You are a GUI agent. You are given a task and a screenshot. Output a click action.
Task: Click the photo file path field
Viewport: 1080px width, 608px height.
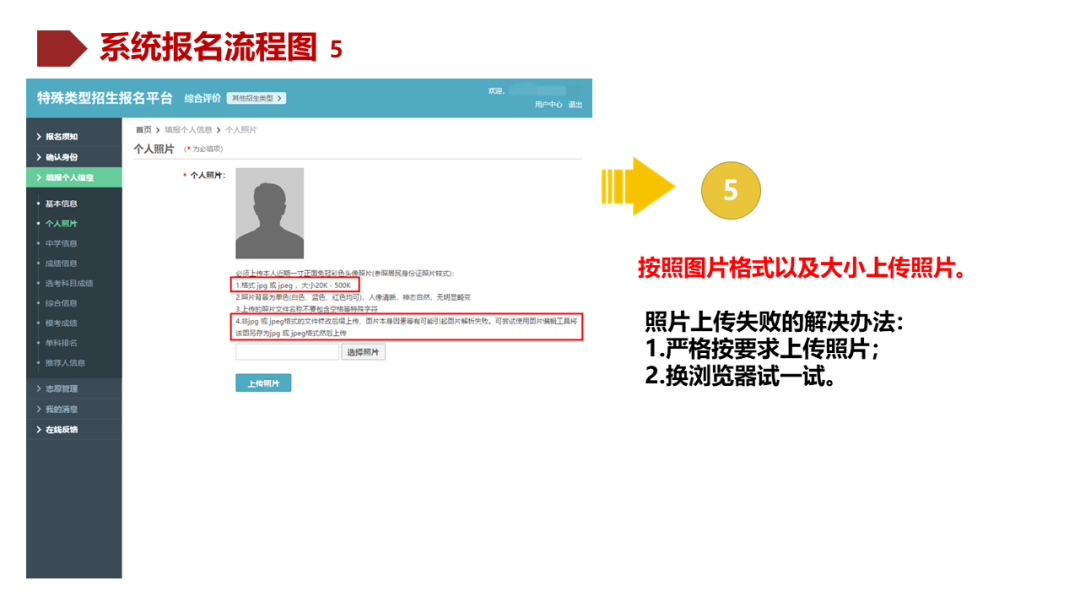(287, 353)
